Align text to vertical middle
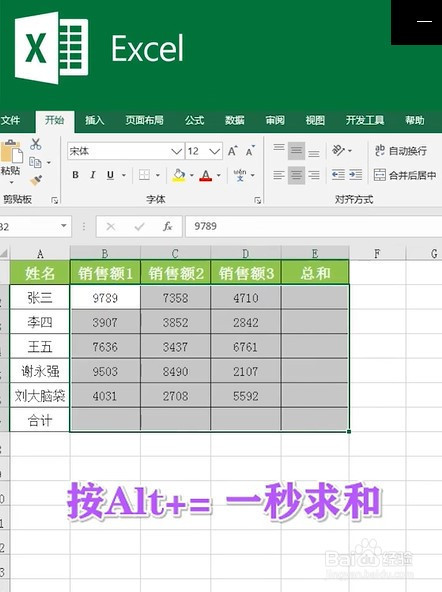This screenshot has height=592, width=442. click(x=296, y=151)
